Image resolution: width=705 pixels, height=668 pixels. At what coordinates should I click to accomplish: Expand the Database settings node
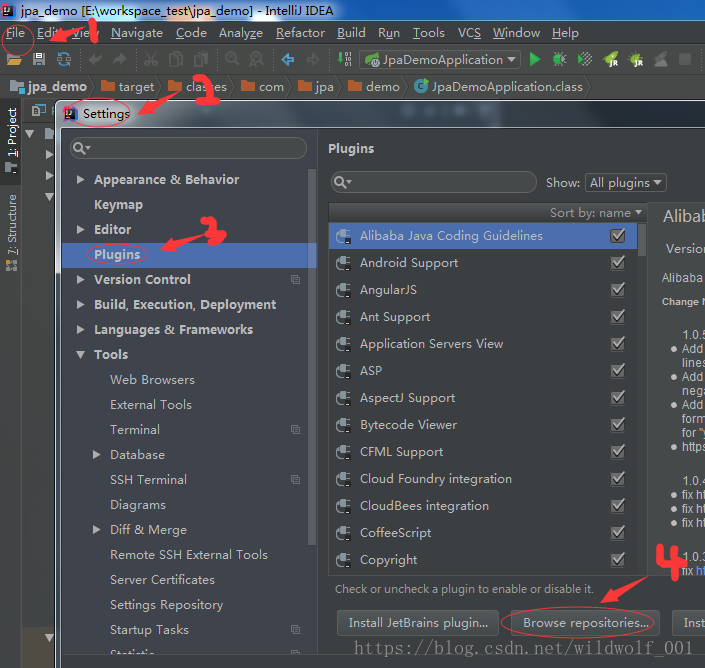(96, 454)
